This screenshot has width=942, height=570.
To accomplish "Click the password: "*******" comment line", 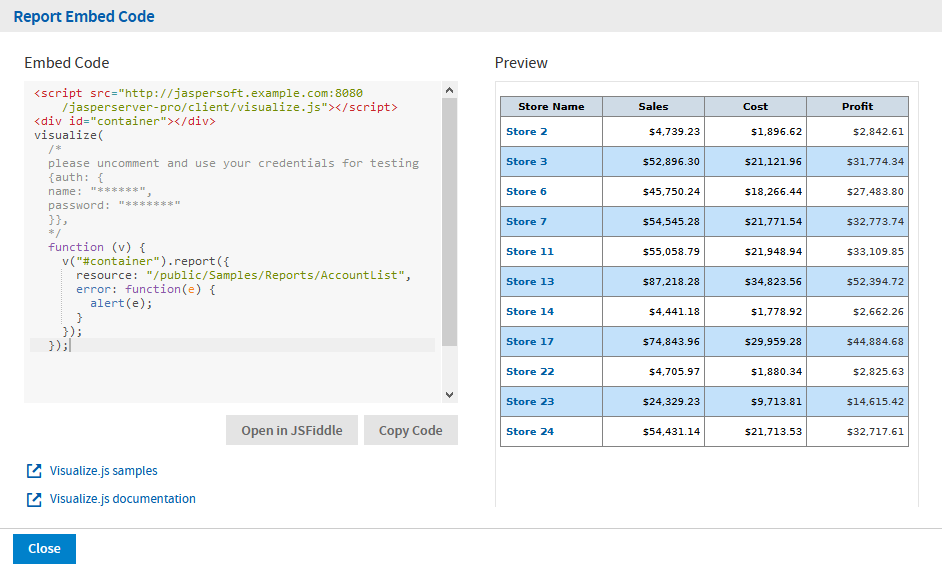I will (x=114, y=205).
